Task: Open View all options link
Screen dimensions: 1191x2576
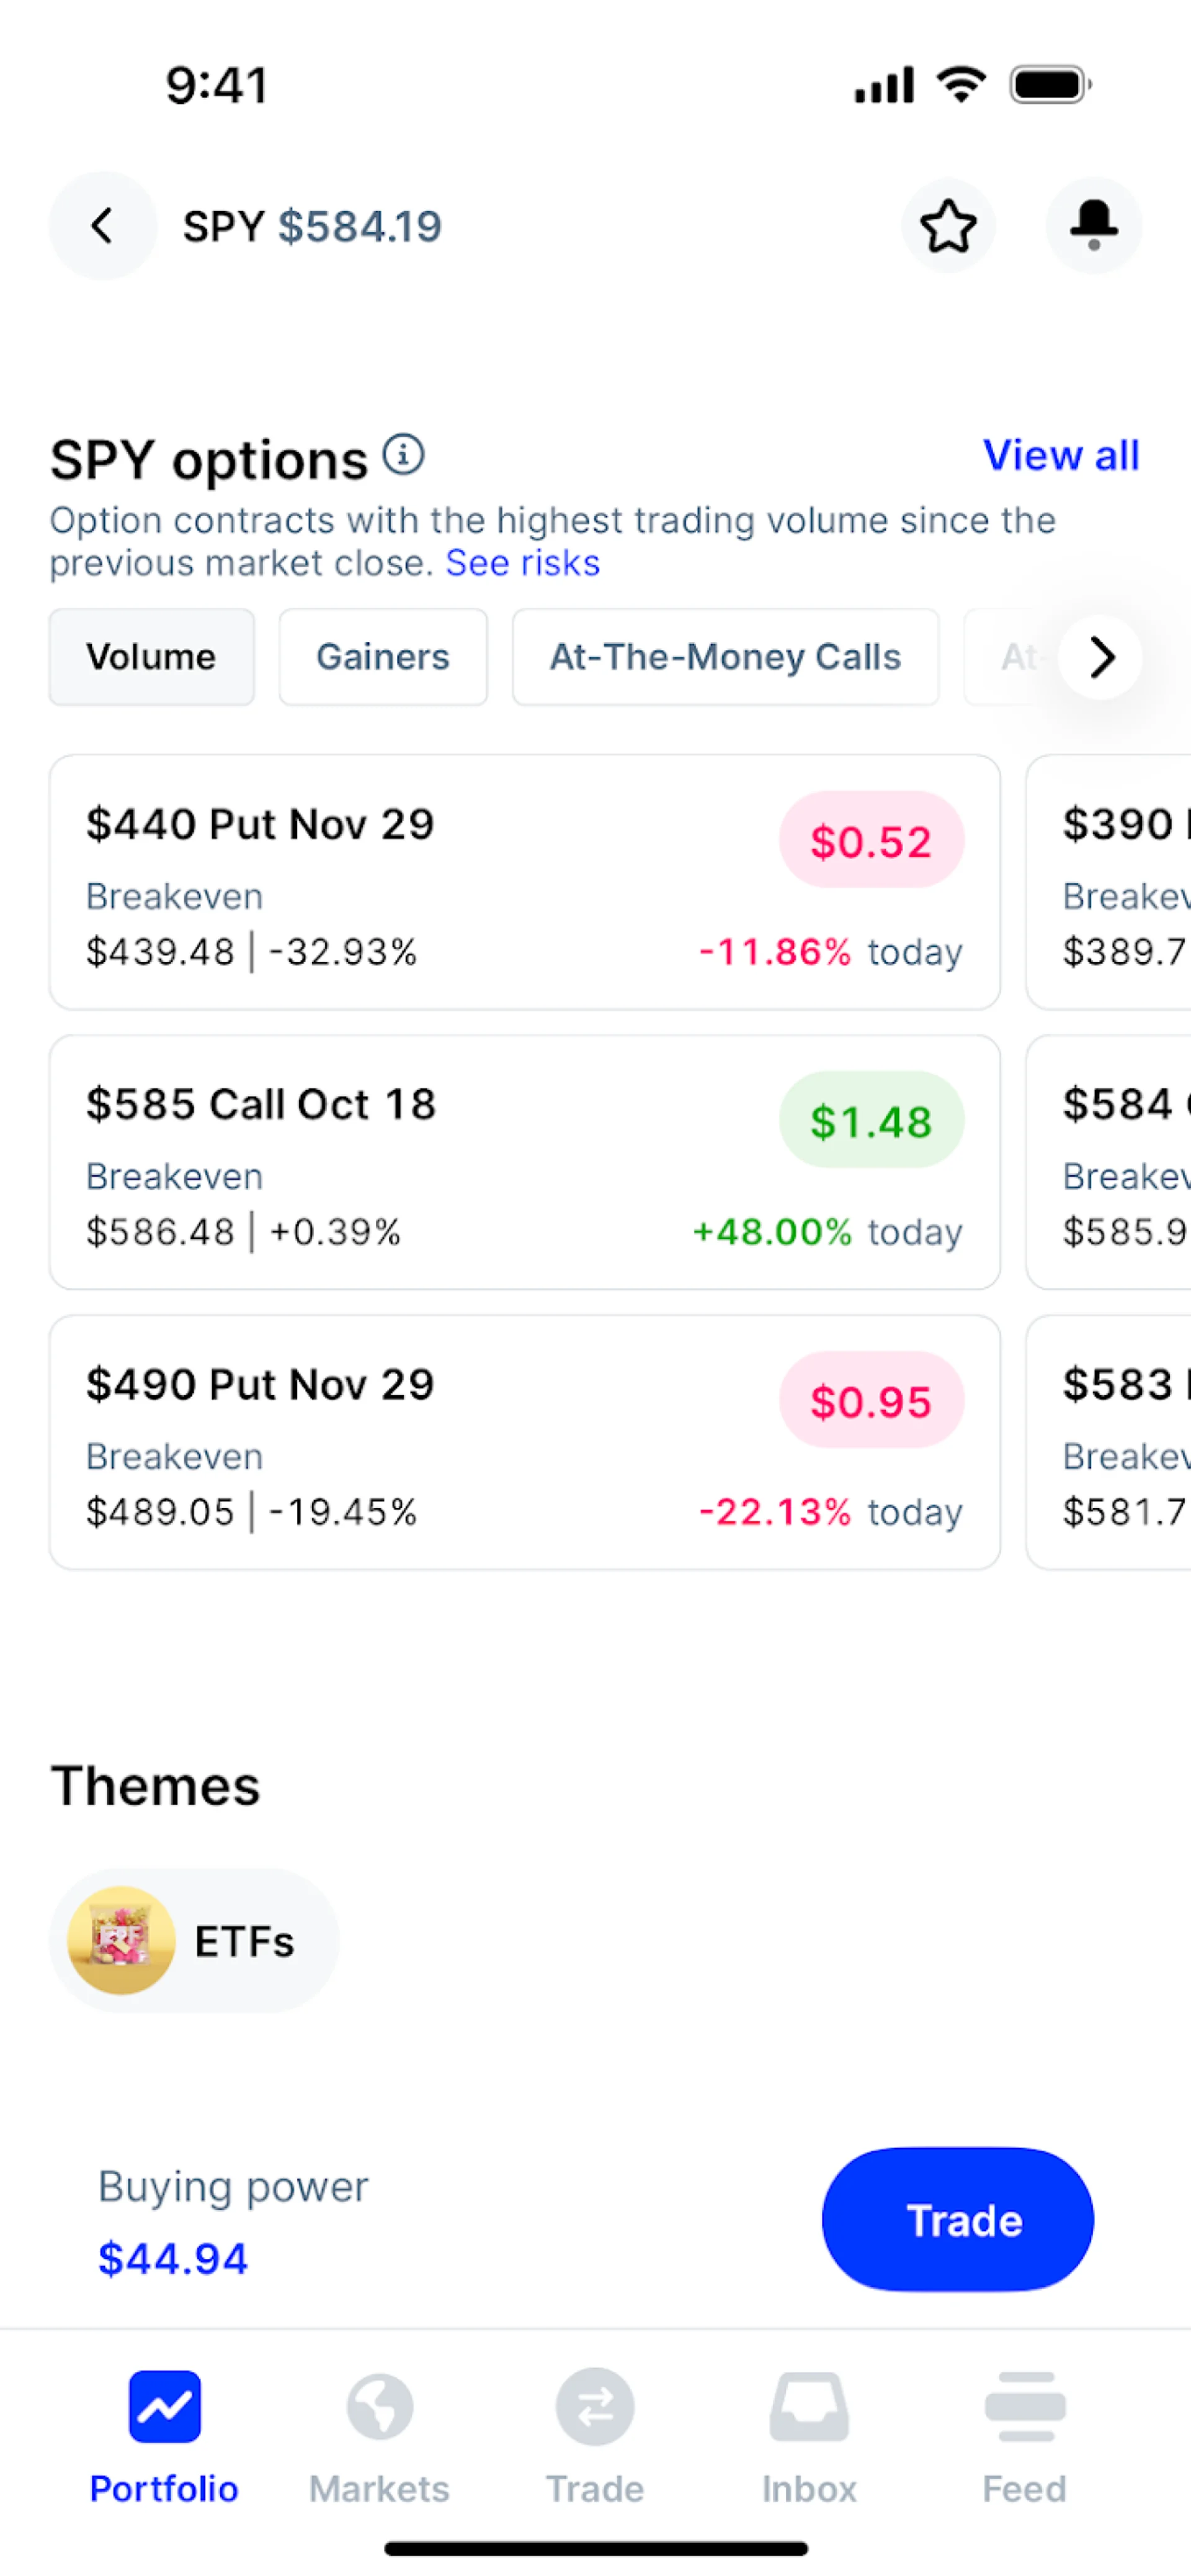Action: tap(1060, 456)
